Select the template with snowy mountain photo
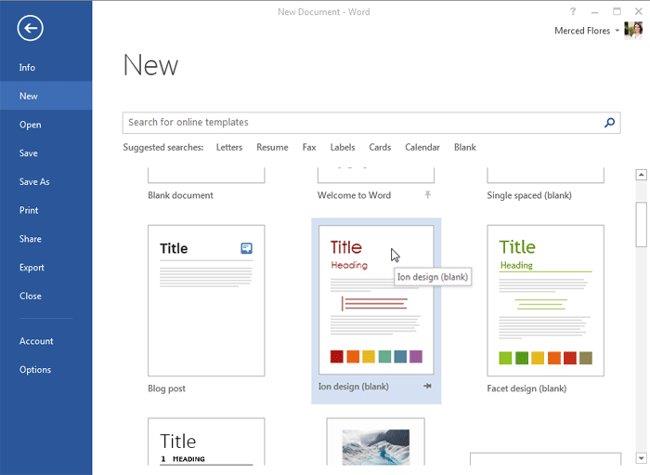The height and width of the screenshot is (475, 650). coord(376,442)
